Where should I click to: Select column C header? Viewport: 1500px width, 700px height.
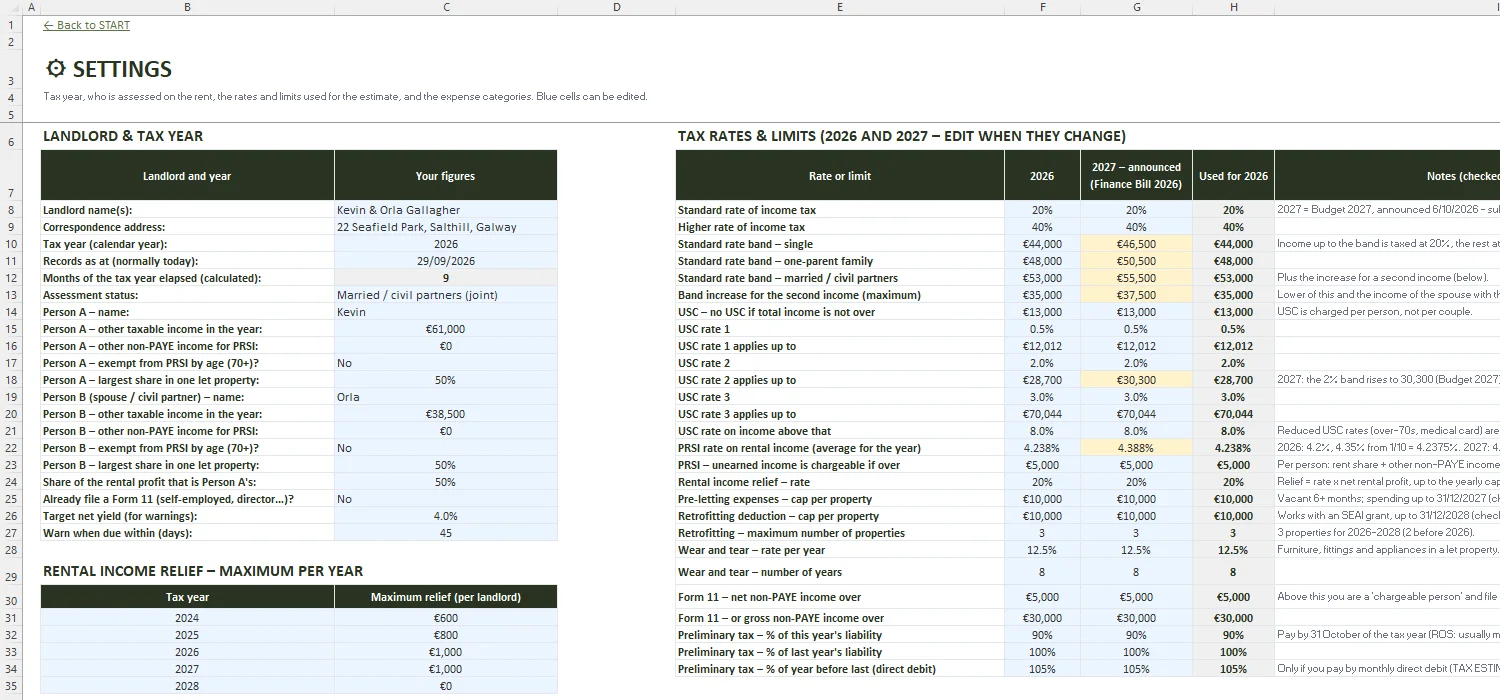pyautogui.click(x=446, y=7)
